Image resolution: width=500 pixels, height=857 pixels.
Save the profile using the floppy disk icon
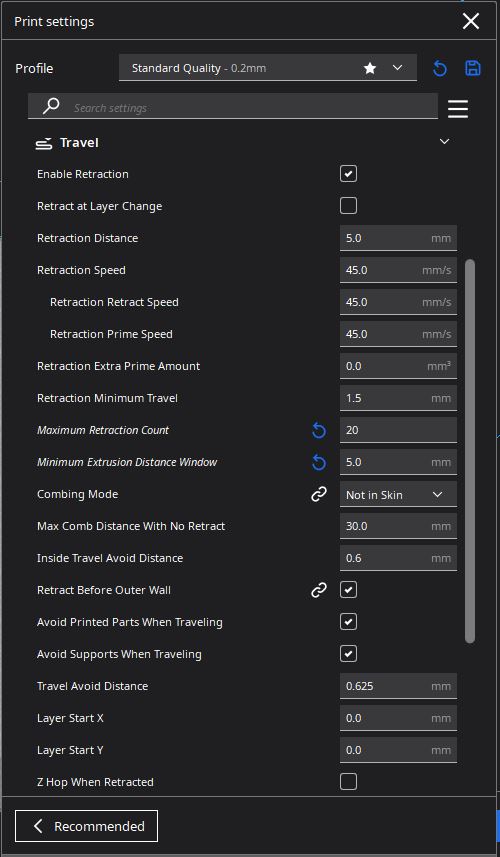(x=473, y=68)
